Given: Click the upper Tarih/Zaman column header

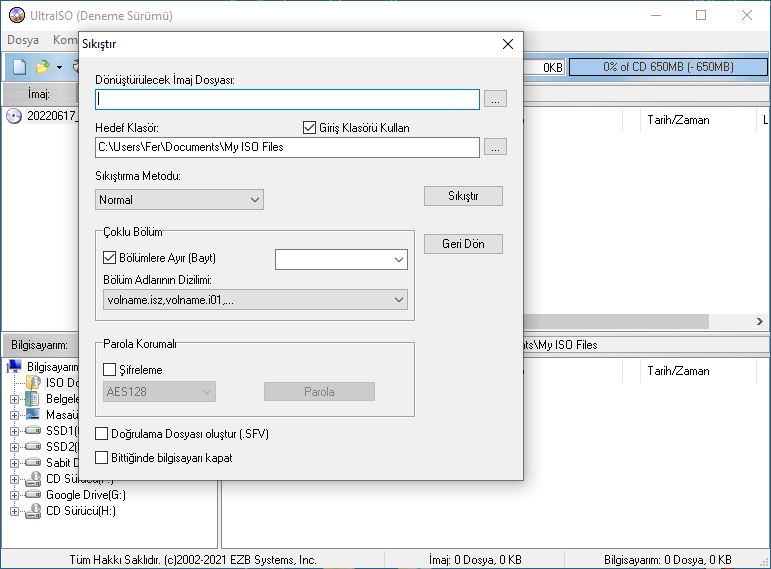Looking at the screenshot, I should pyautogui.click(x=678, y=120).
